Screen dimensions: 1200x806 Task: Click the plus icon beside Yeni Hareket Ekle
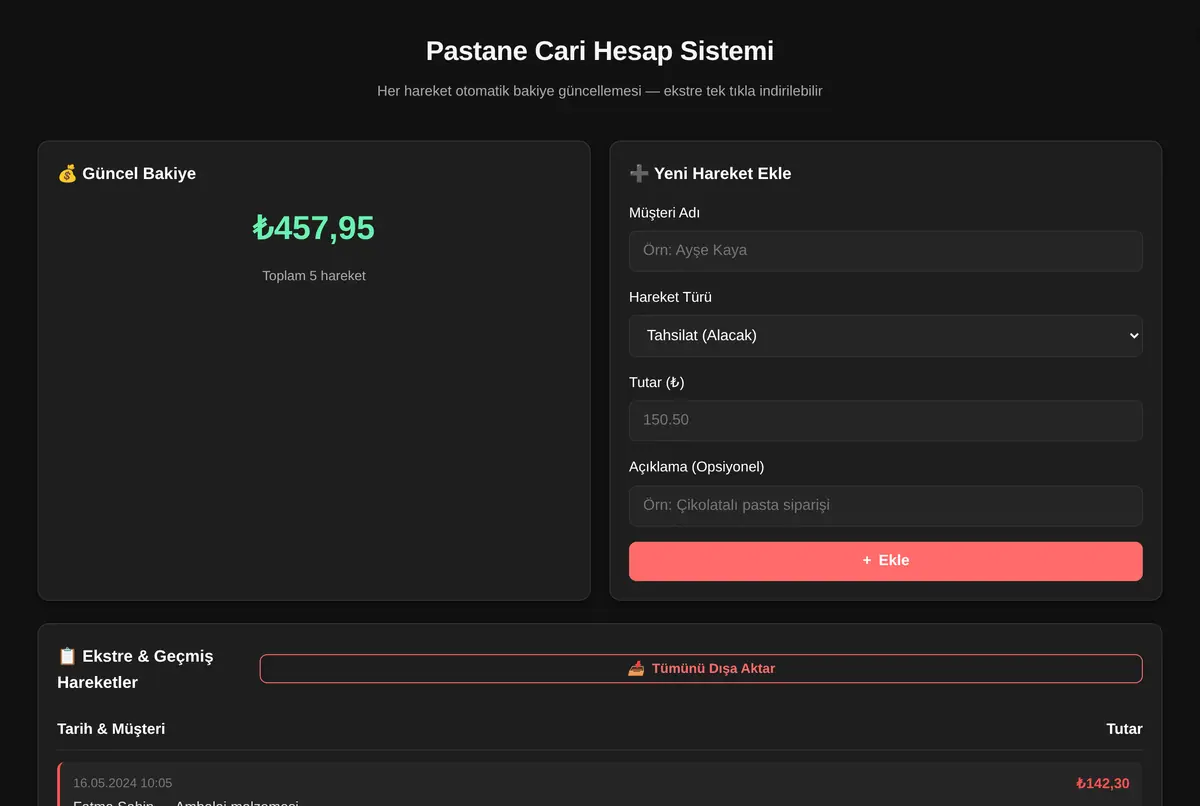tap(639, 174)
